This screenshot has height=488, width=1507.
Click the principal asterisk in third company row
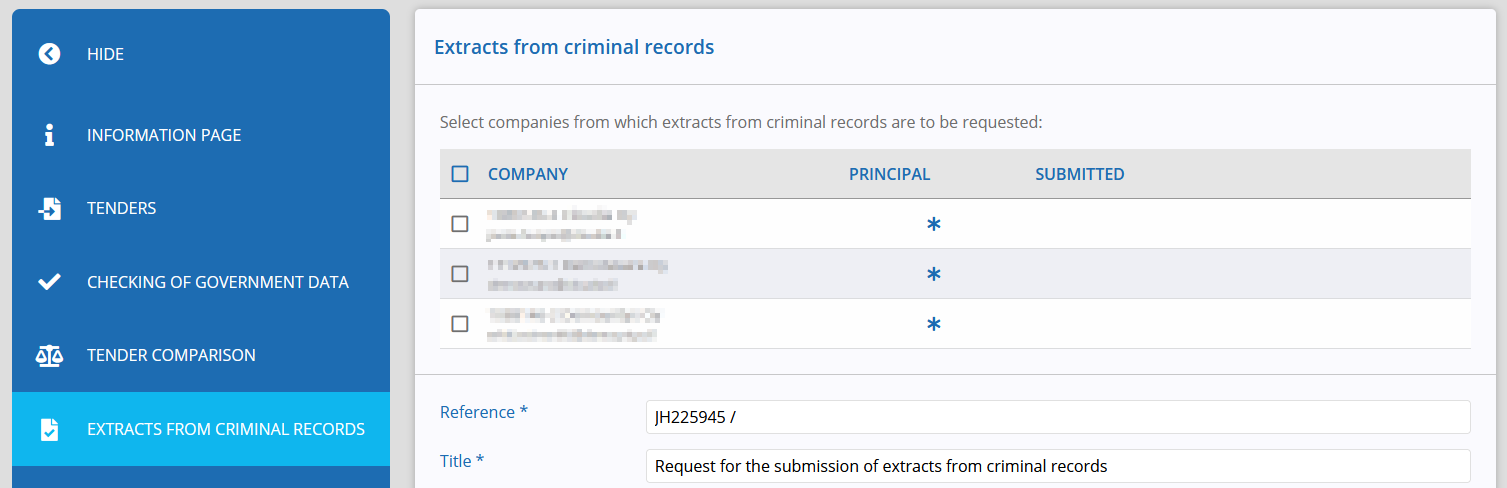(x=933, y=325)
